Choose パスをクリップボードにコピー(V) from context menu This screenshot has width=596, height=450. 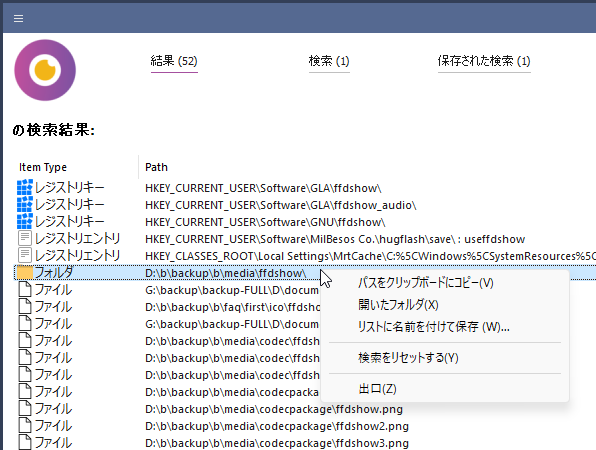(x=426, y=283)
